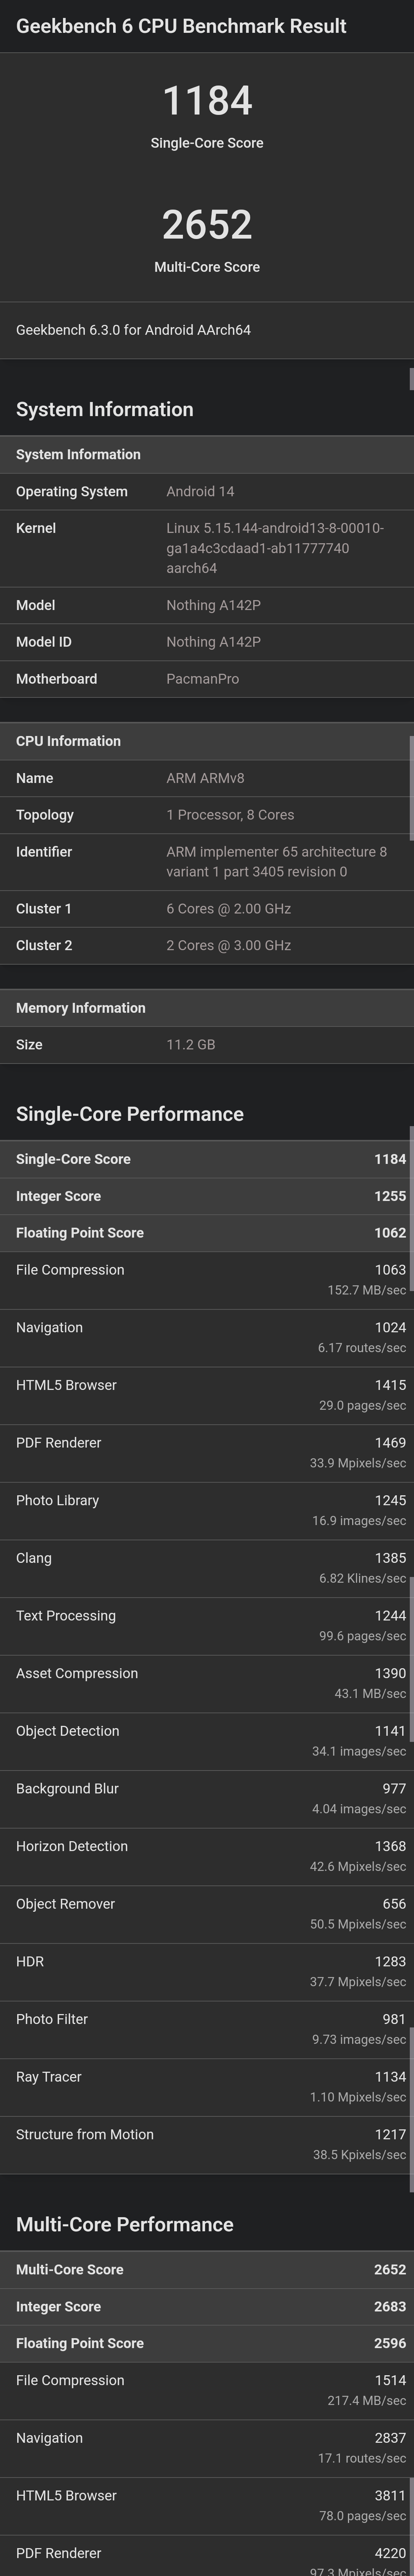Click the System Information section heading
The image size is (414, 2576).
point(104,409)
